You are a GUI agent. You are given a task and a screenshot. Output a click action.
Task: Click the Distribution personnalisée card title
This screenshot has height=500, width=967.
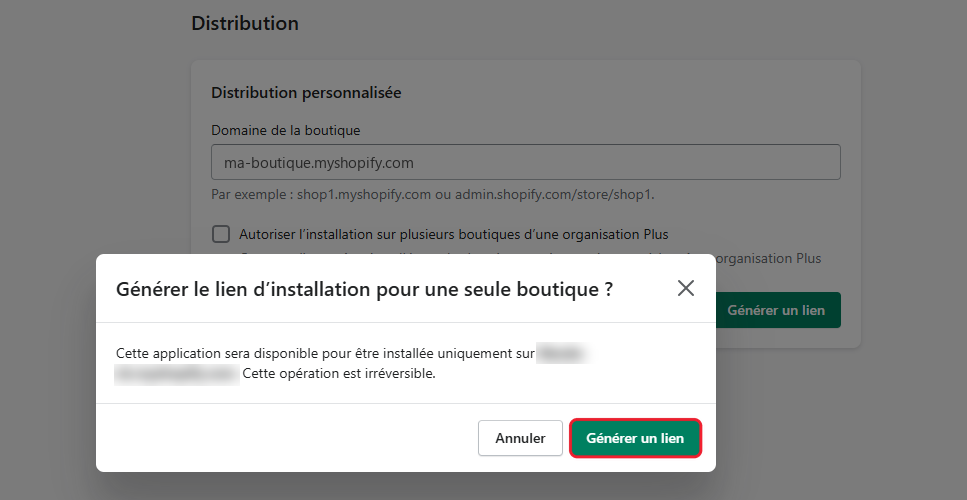[306, 92]
